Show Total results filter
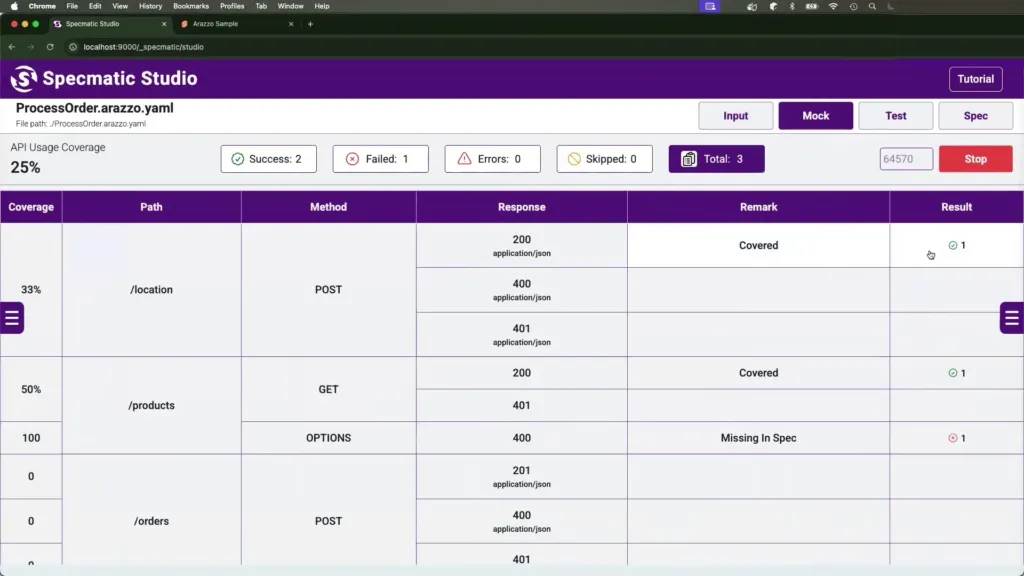 [716, 159]
